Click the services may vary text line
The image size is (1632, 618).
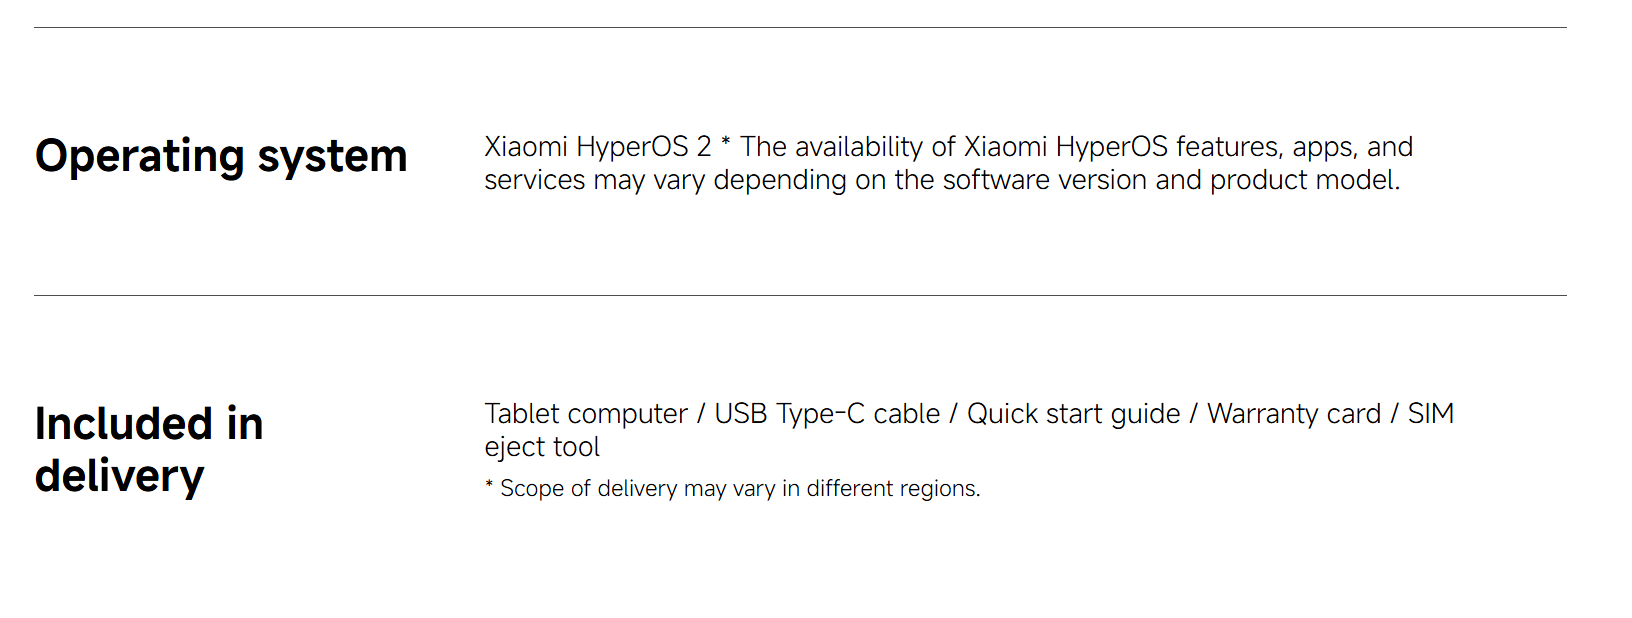pyautogui.click(x=942, y=180)
